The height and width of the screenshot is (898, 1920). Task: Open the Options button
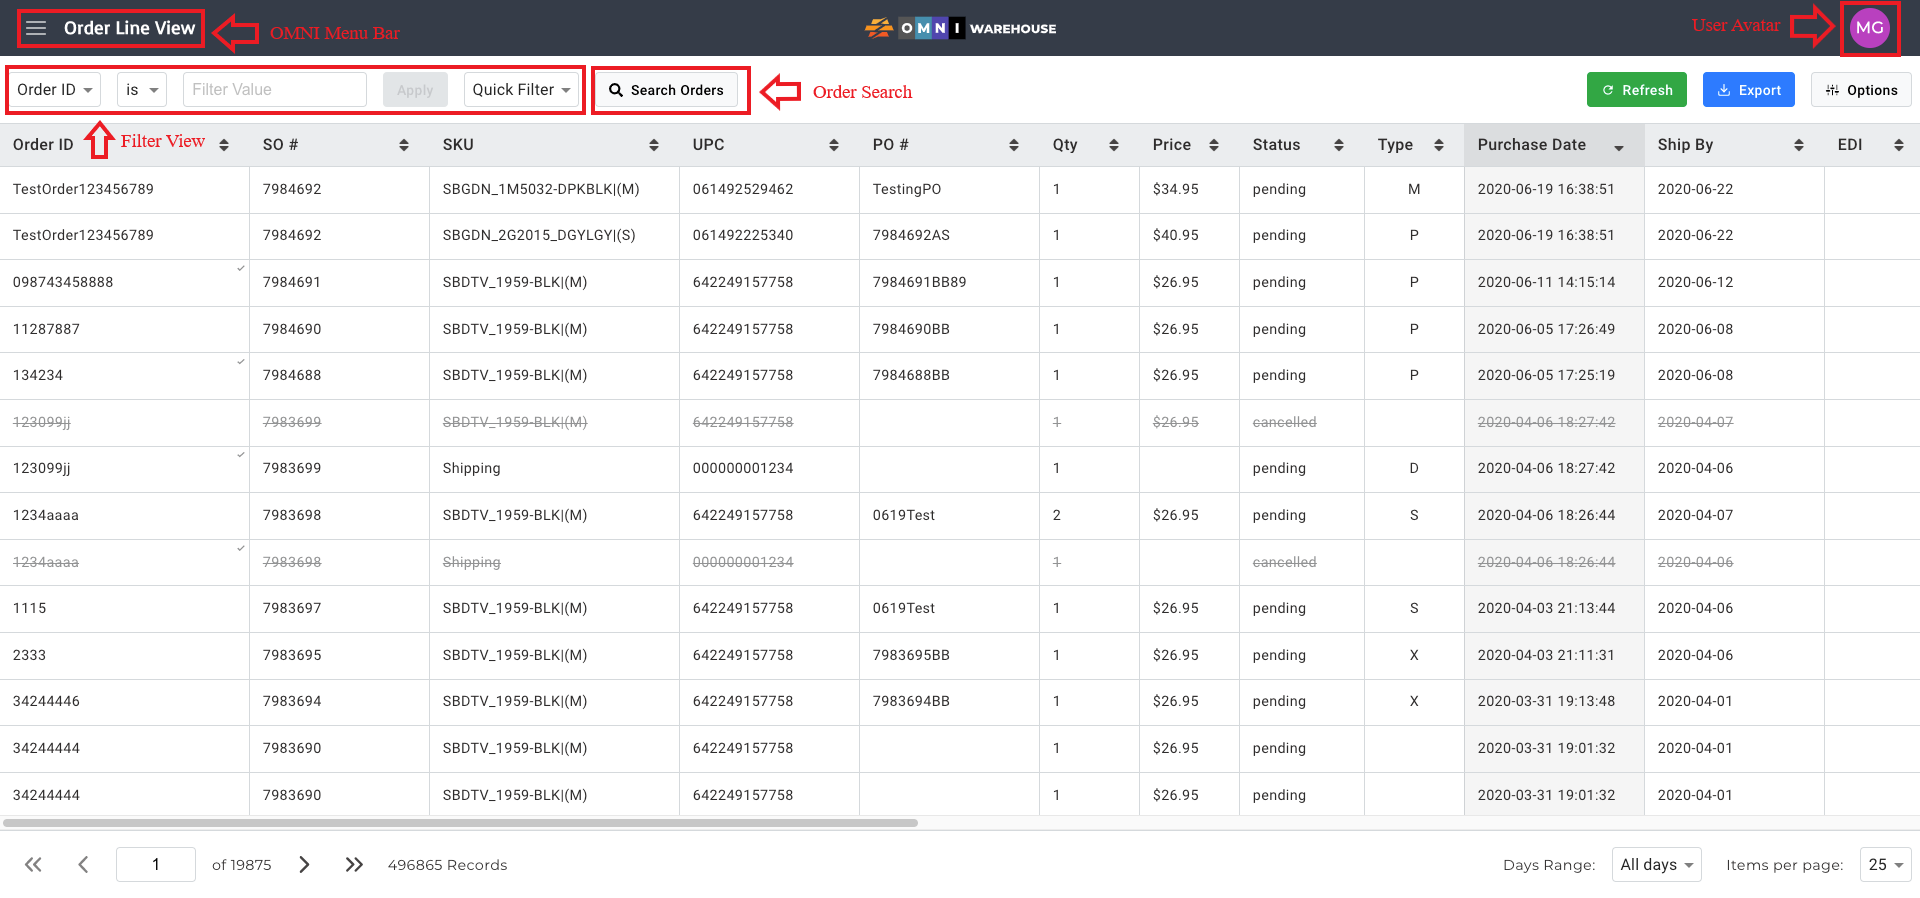tap(1861, 90)
